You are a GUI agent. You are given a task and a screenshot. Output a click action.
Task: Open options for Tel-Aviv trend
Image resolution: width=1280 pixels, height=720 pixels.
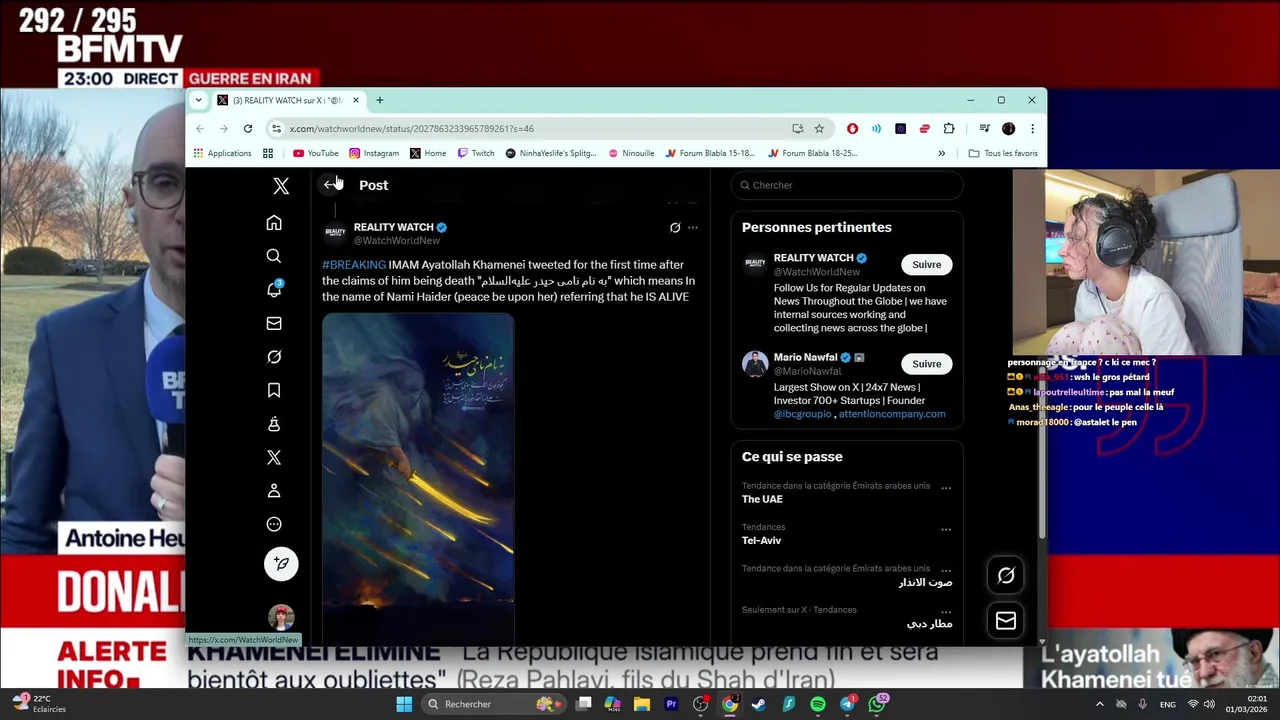(x=946, y=529)
